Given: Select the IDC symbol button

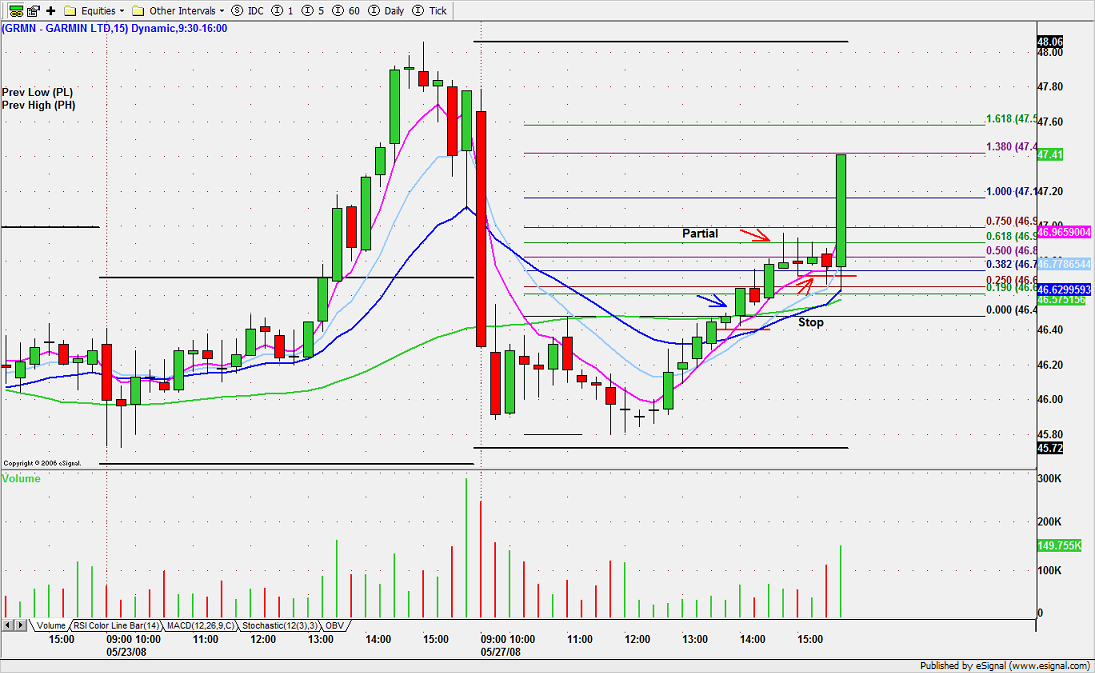Looking at the screenshot, I should 247,10.
